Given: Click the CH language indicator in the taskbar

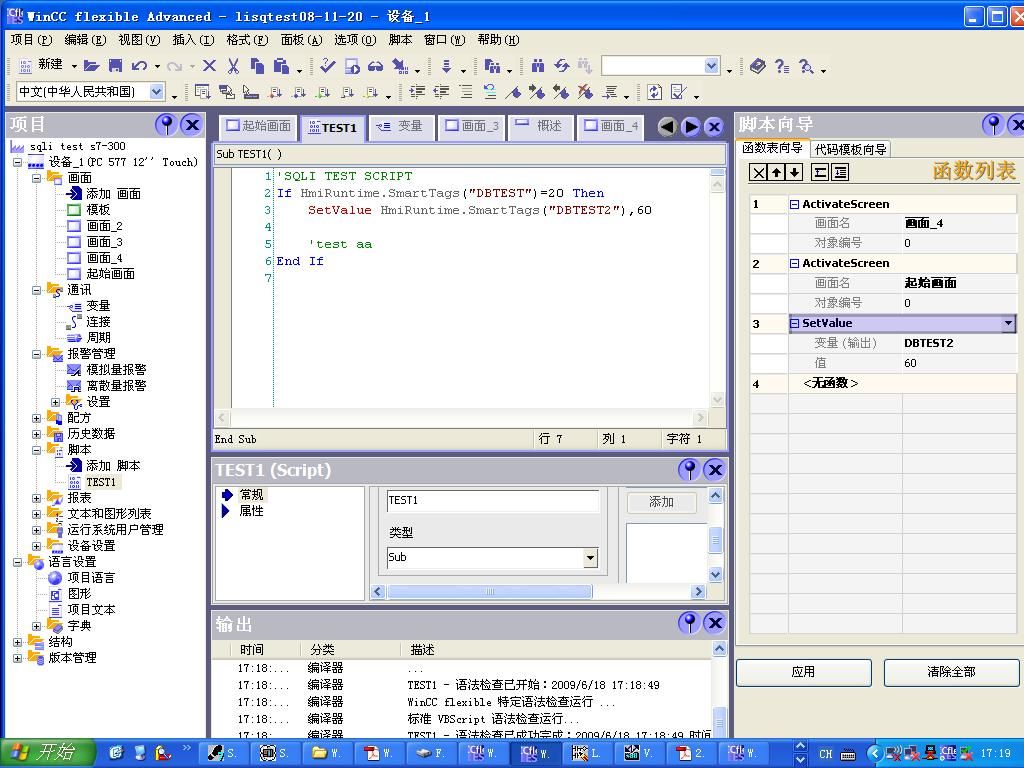Looking at the screenshot, I should [x=825, y=754].
